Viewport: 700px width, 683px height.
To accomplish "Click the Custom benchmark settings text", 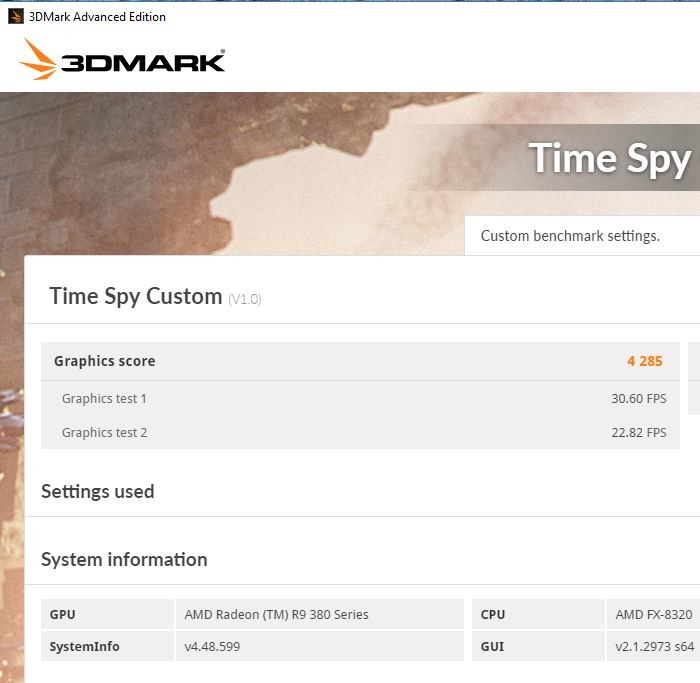I will click(570, 236).
